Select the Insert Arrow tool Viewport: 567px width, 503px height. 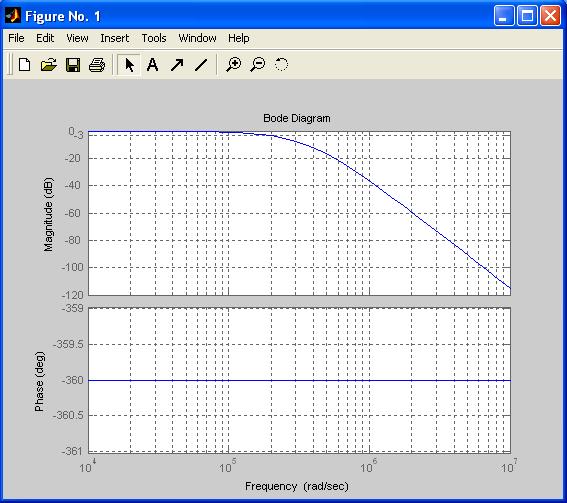177,65
